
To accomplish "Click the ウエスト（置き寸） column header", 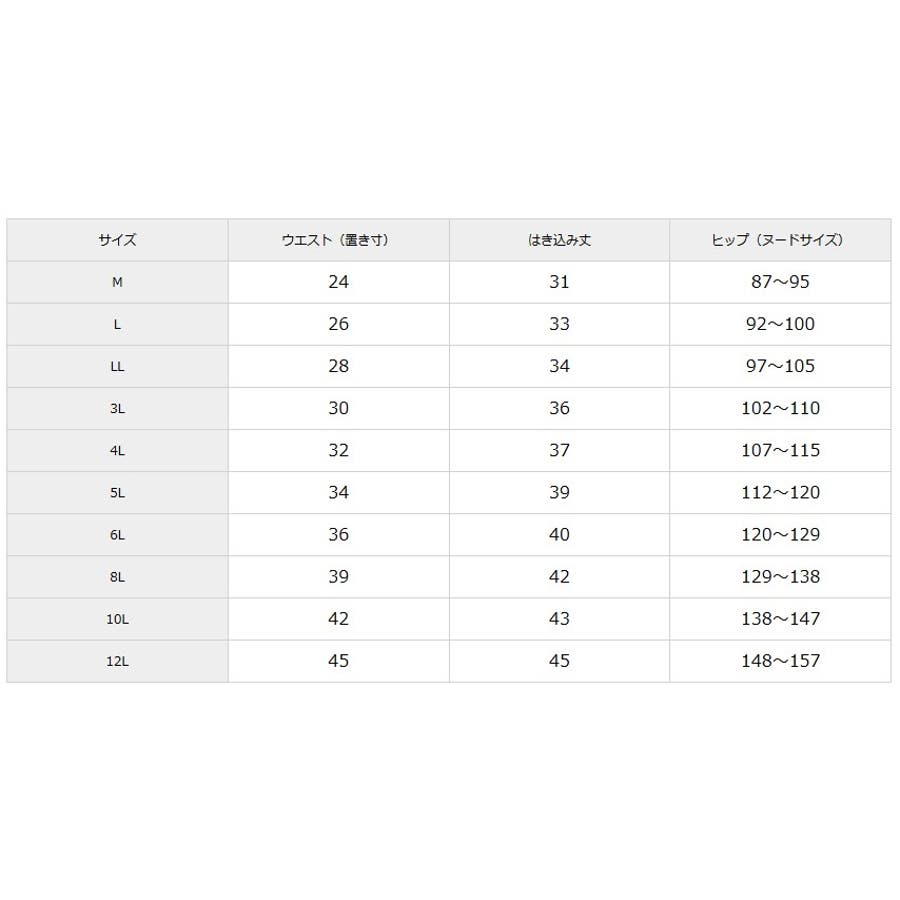I will (338, 240).
